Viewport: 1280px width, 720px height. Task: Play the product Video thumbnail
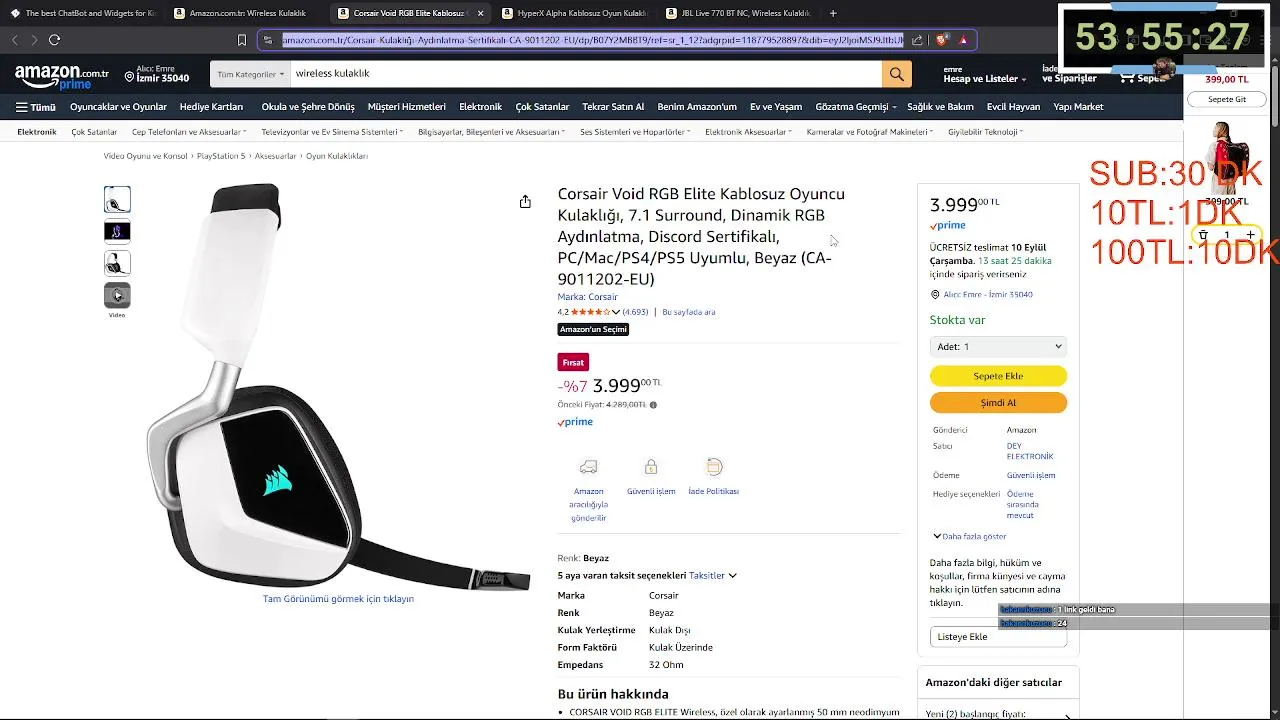(117, 295)
